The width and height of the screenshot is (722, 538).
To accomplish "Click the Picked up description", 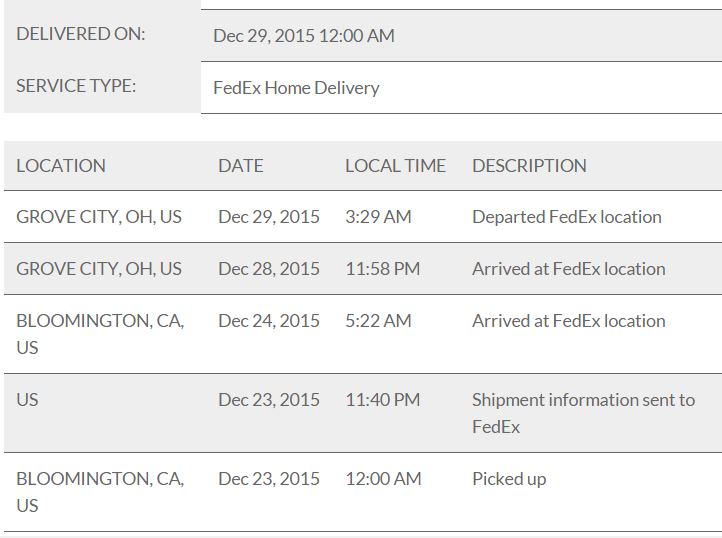I will click(x=509, y=478).
